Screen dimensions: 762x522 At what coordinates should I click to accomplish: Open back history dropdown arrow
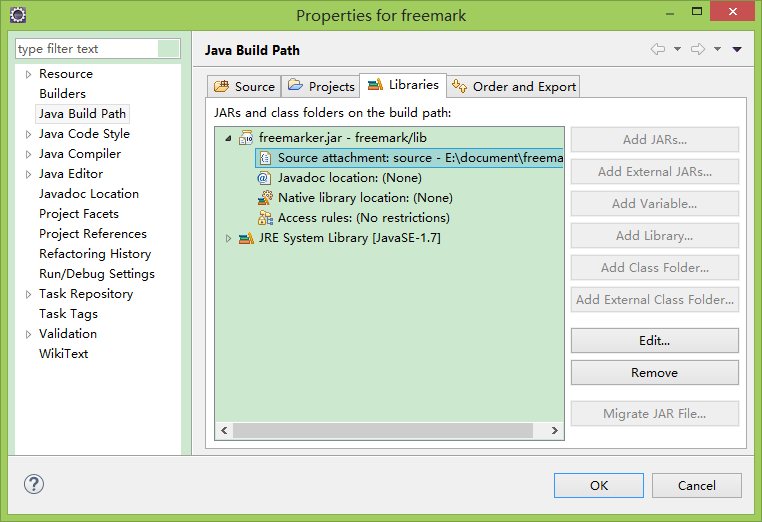pyautogui.click(x=677, y=49)
